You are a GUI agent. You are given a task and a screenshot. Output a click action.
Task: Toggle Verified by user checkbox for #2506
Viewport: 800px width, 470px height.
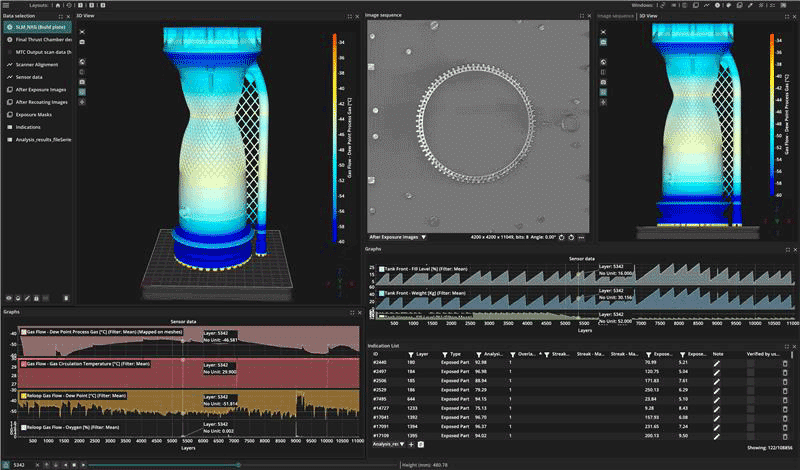(752, 381)
